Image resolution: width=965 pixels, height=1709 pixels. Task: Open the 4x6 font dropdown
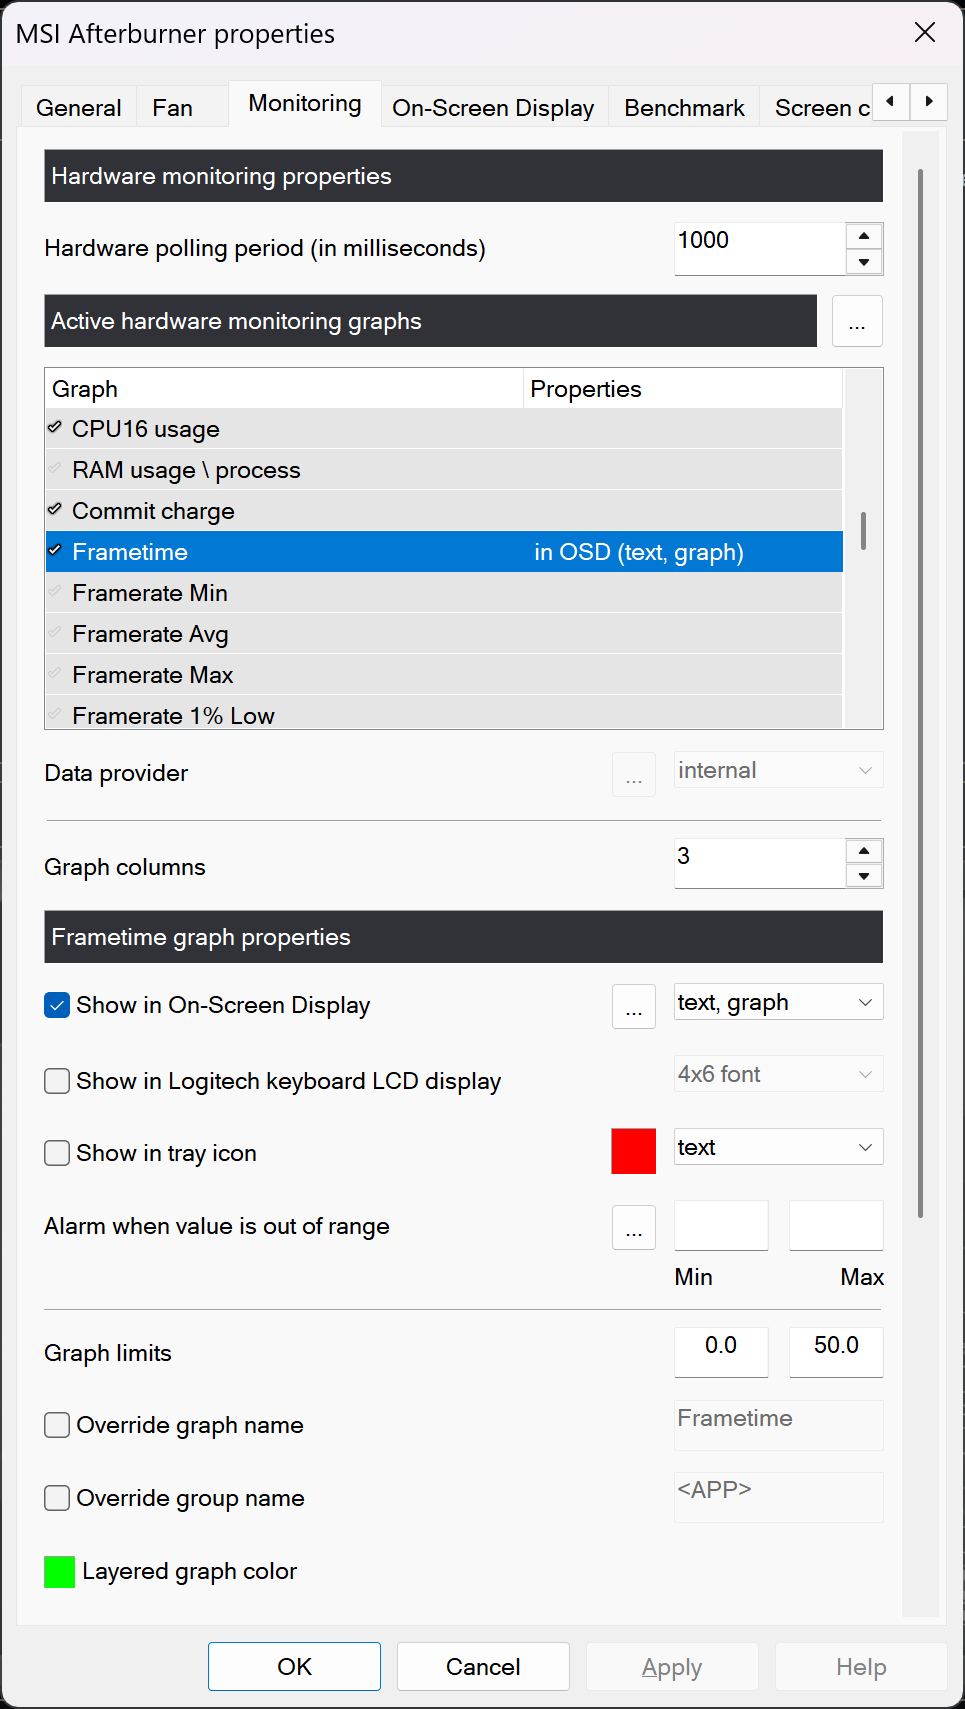click(778, 1074)
